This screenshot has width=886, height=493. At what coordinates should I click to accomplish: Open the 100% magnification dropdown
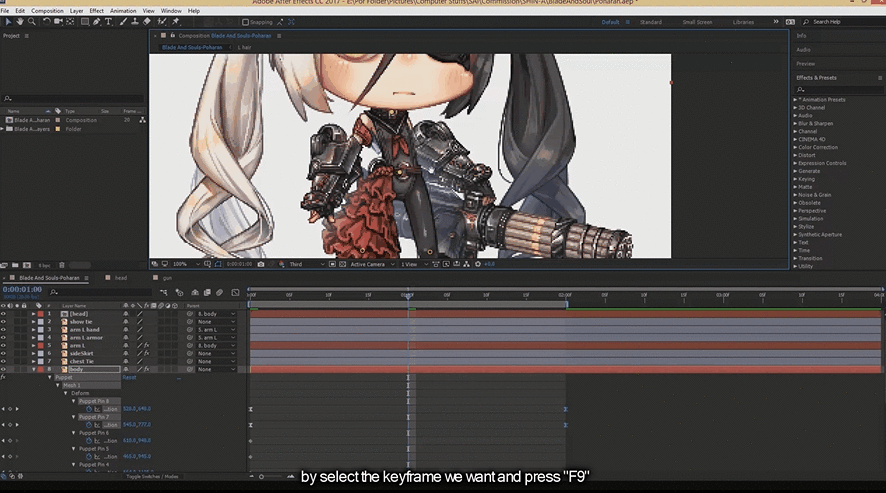(x=186, y=264)
